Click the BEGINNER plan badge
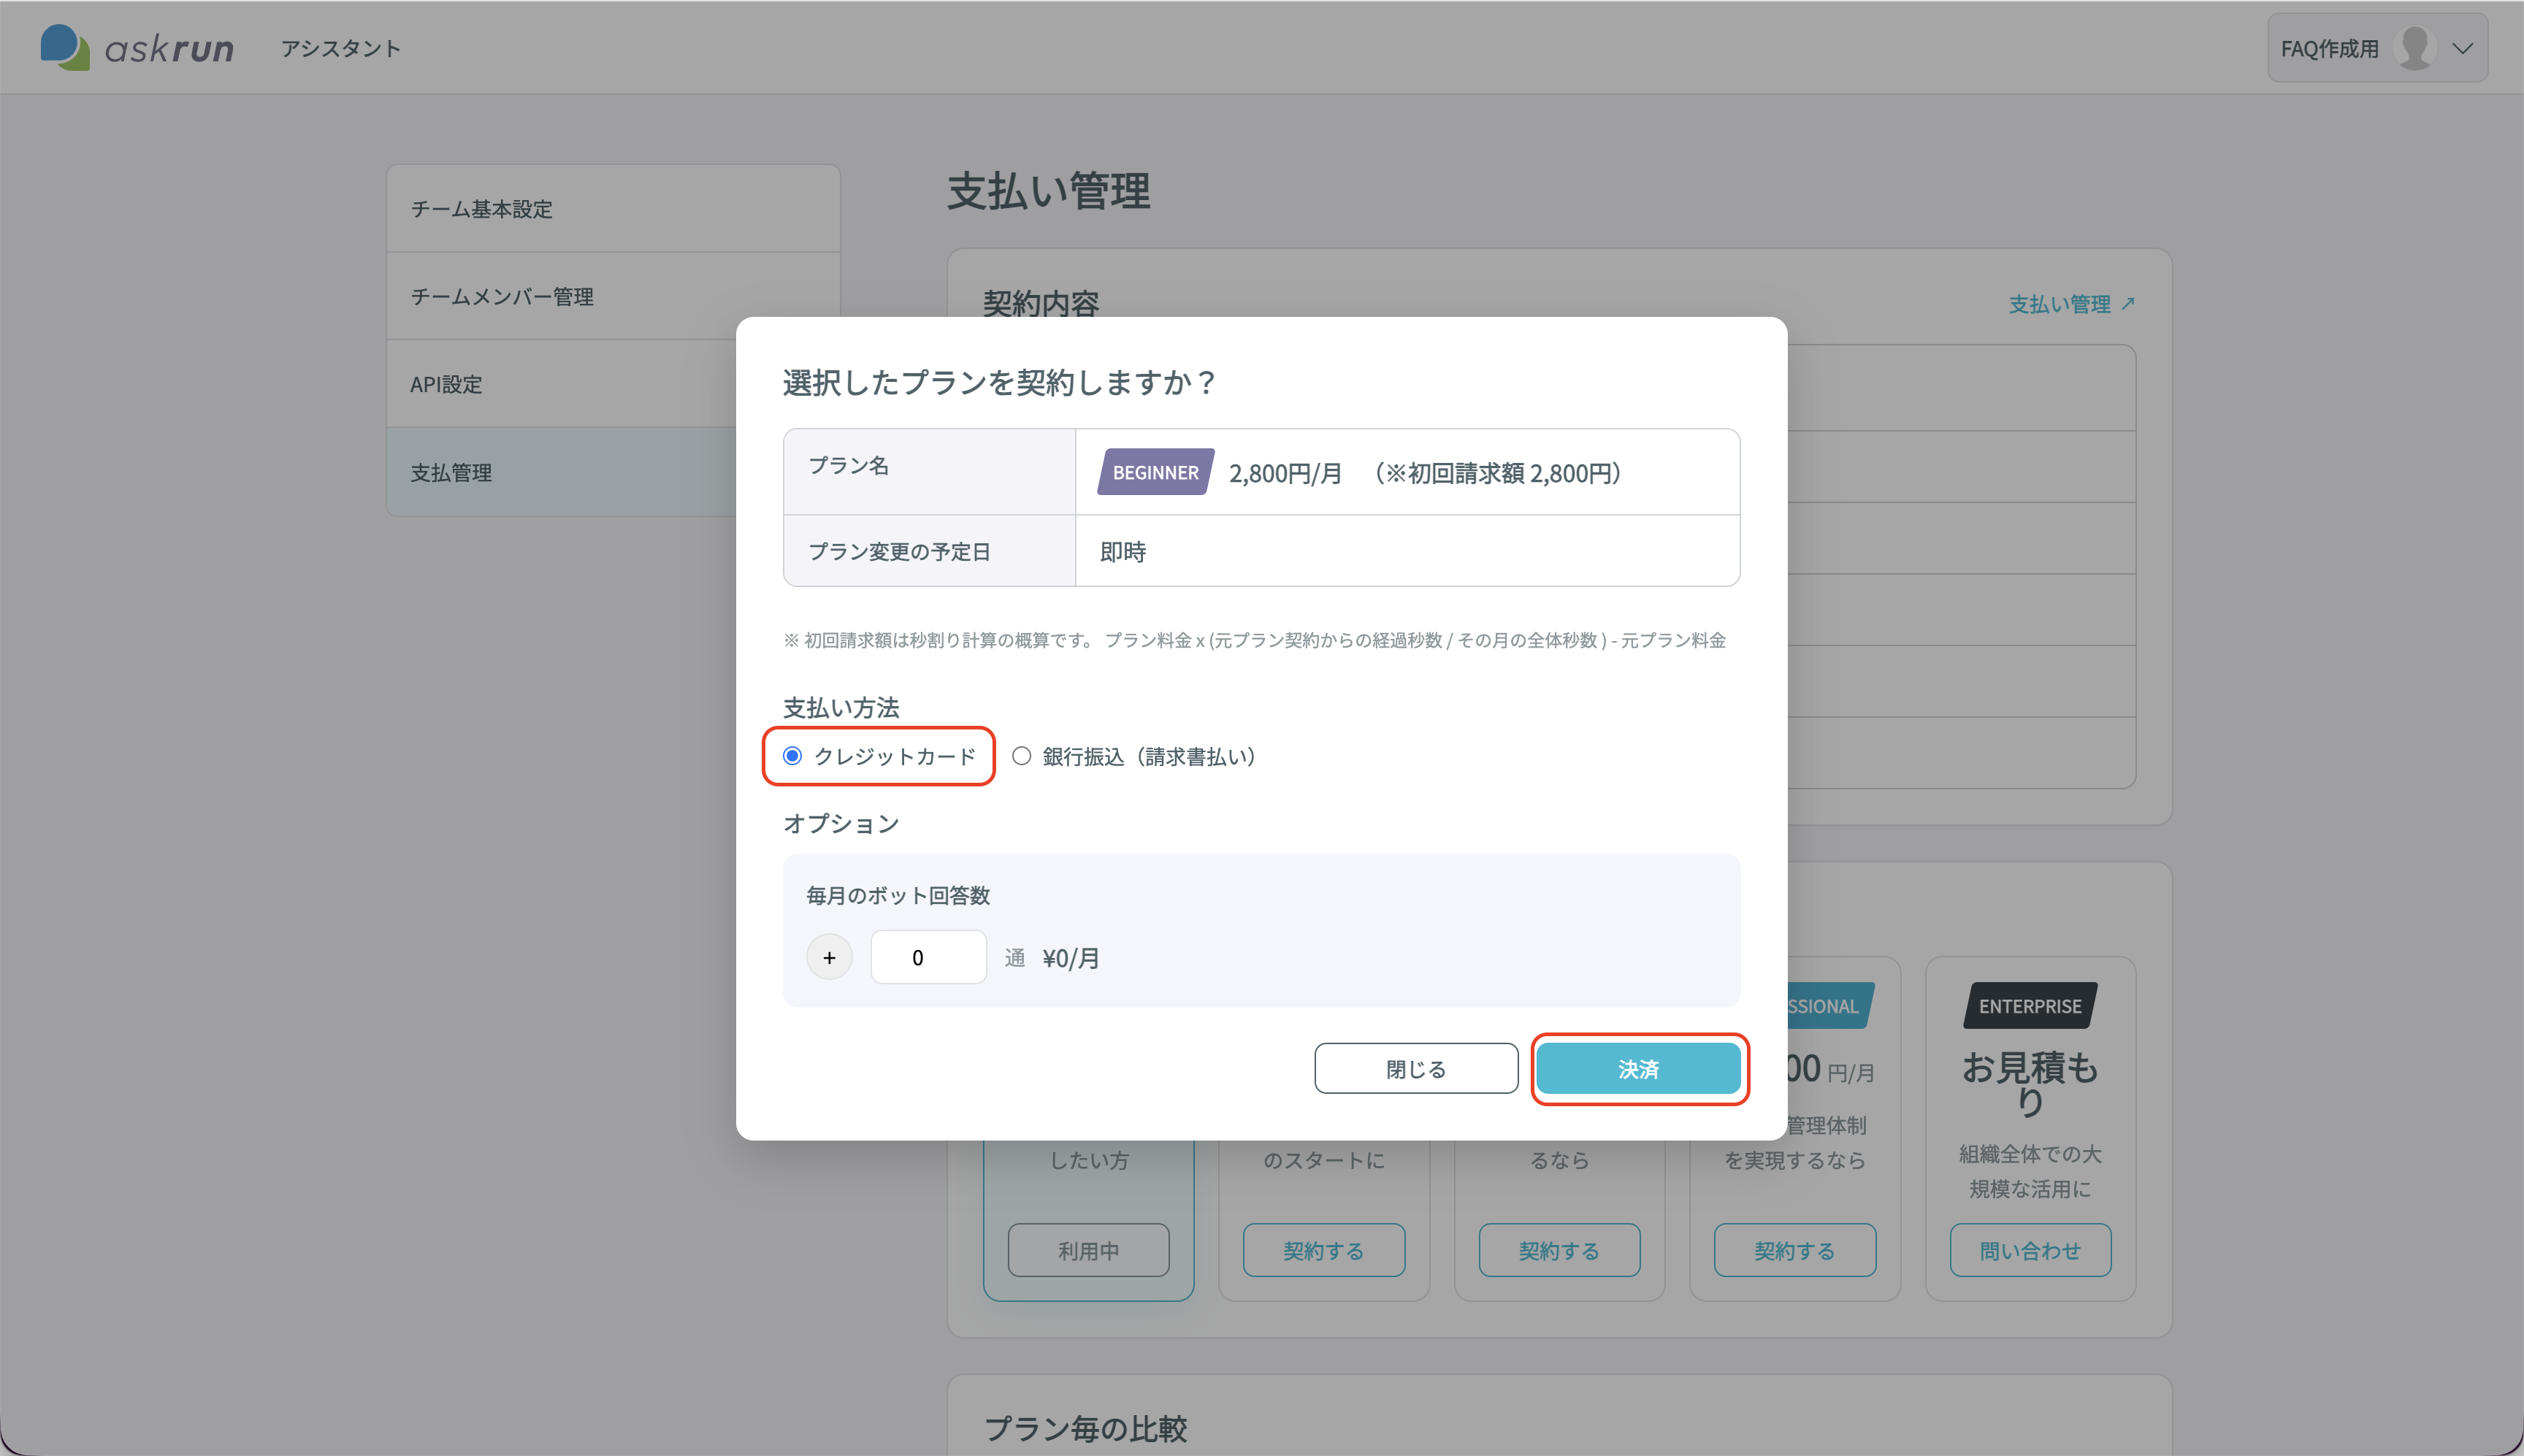The width and height of the screenshot is (2524, 1456). point(1155,472)
